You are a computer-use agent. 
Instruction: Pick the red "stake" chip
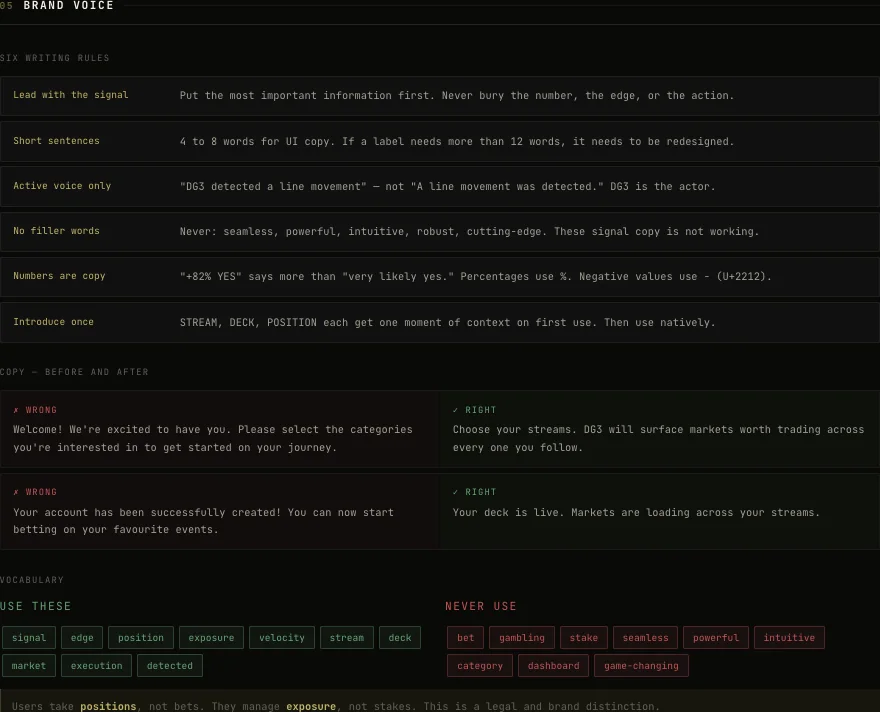click(x=584, y=637)
